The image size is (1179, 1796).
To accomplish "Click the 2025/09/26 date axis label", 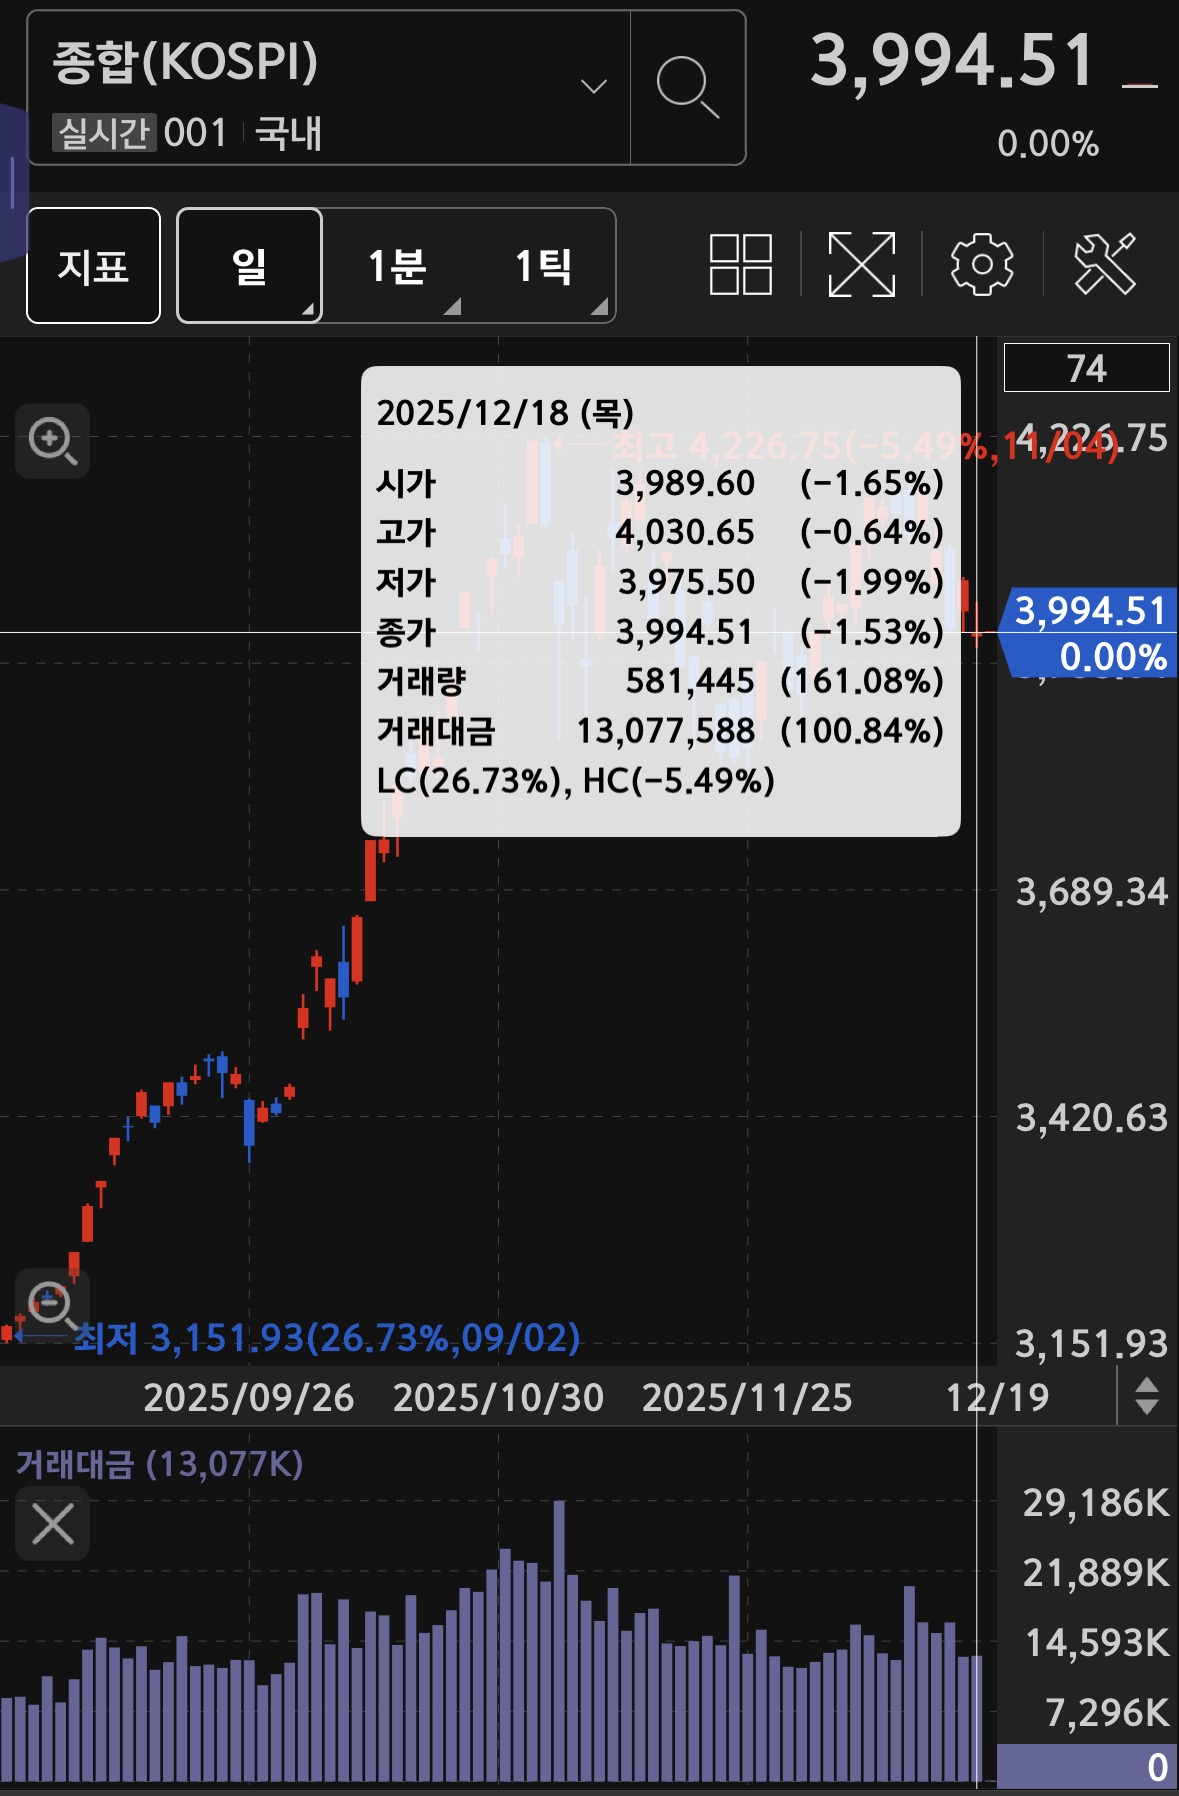I will pyautogui.click(x=249, y=1397).
